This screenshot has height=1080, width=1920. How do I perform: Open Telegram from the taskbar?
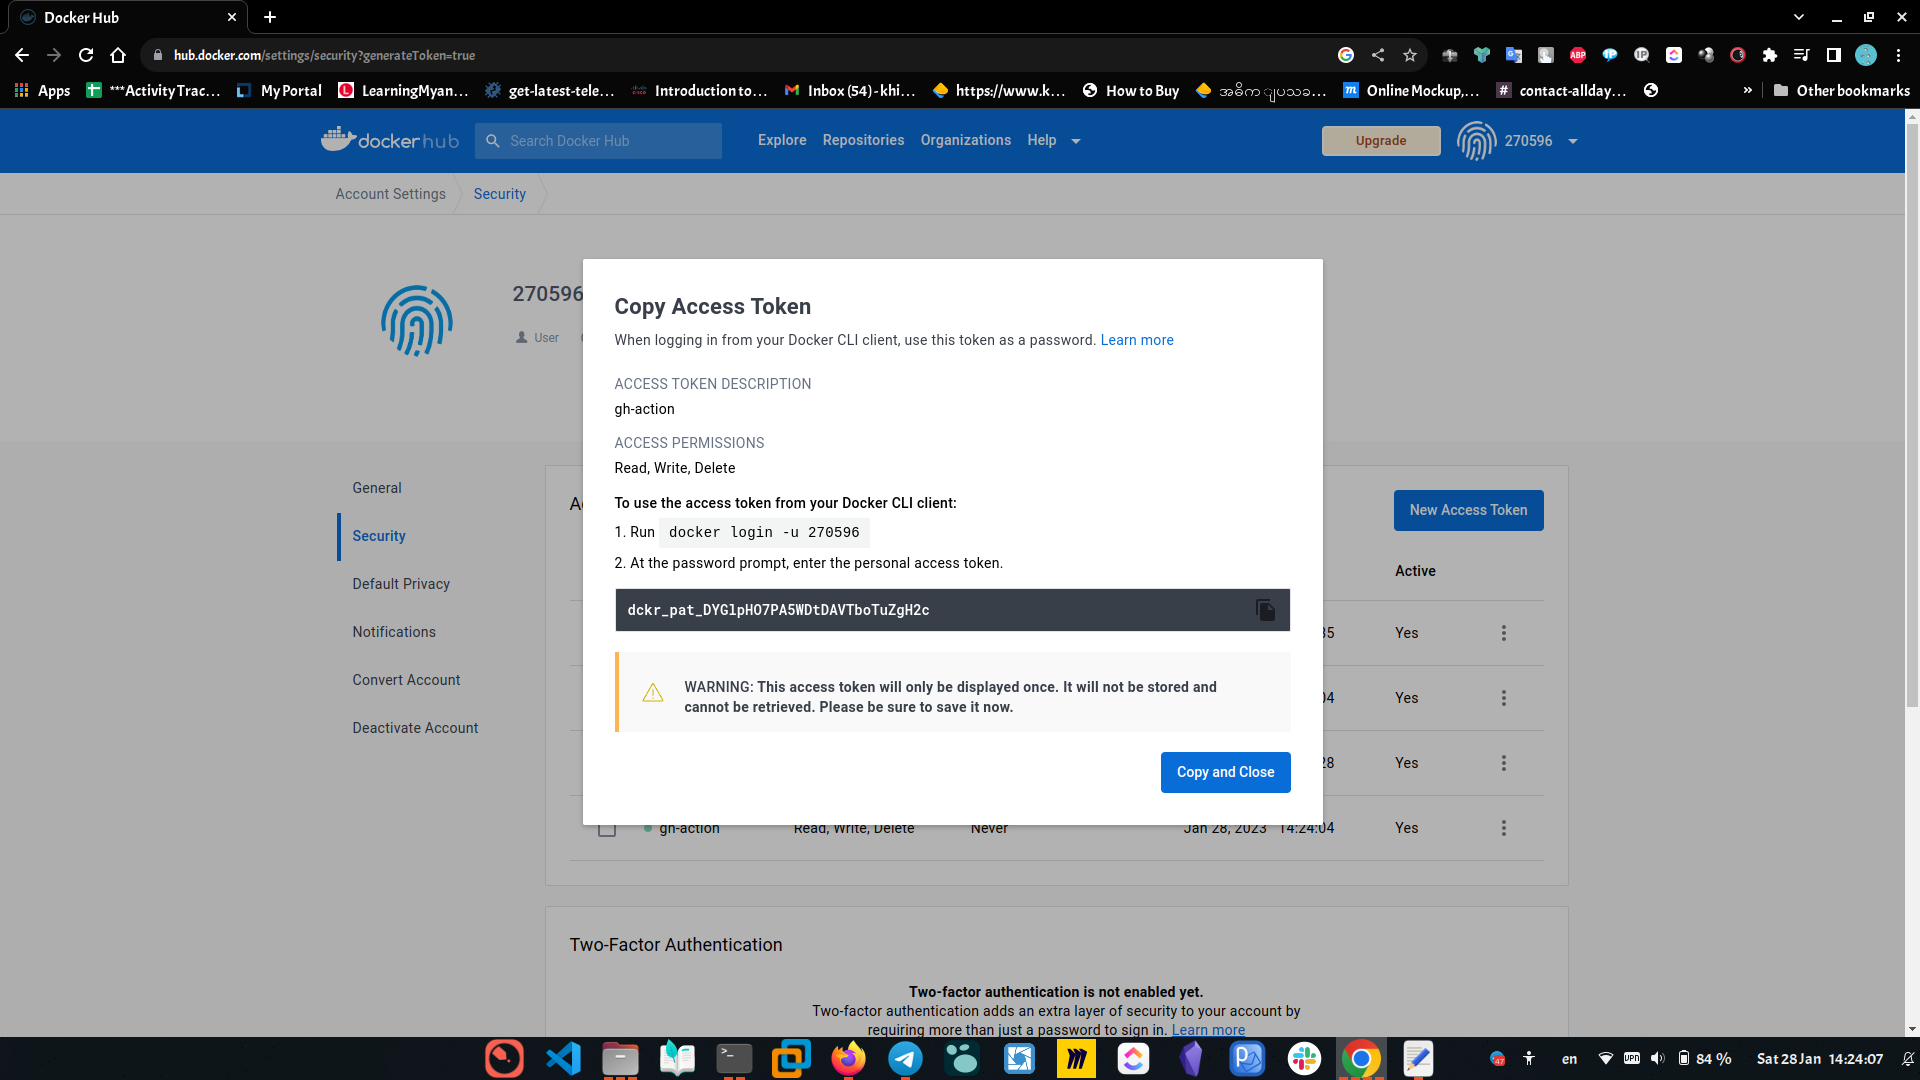pyautogui.click(x=905, y=1058)
